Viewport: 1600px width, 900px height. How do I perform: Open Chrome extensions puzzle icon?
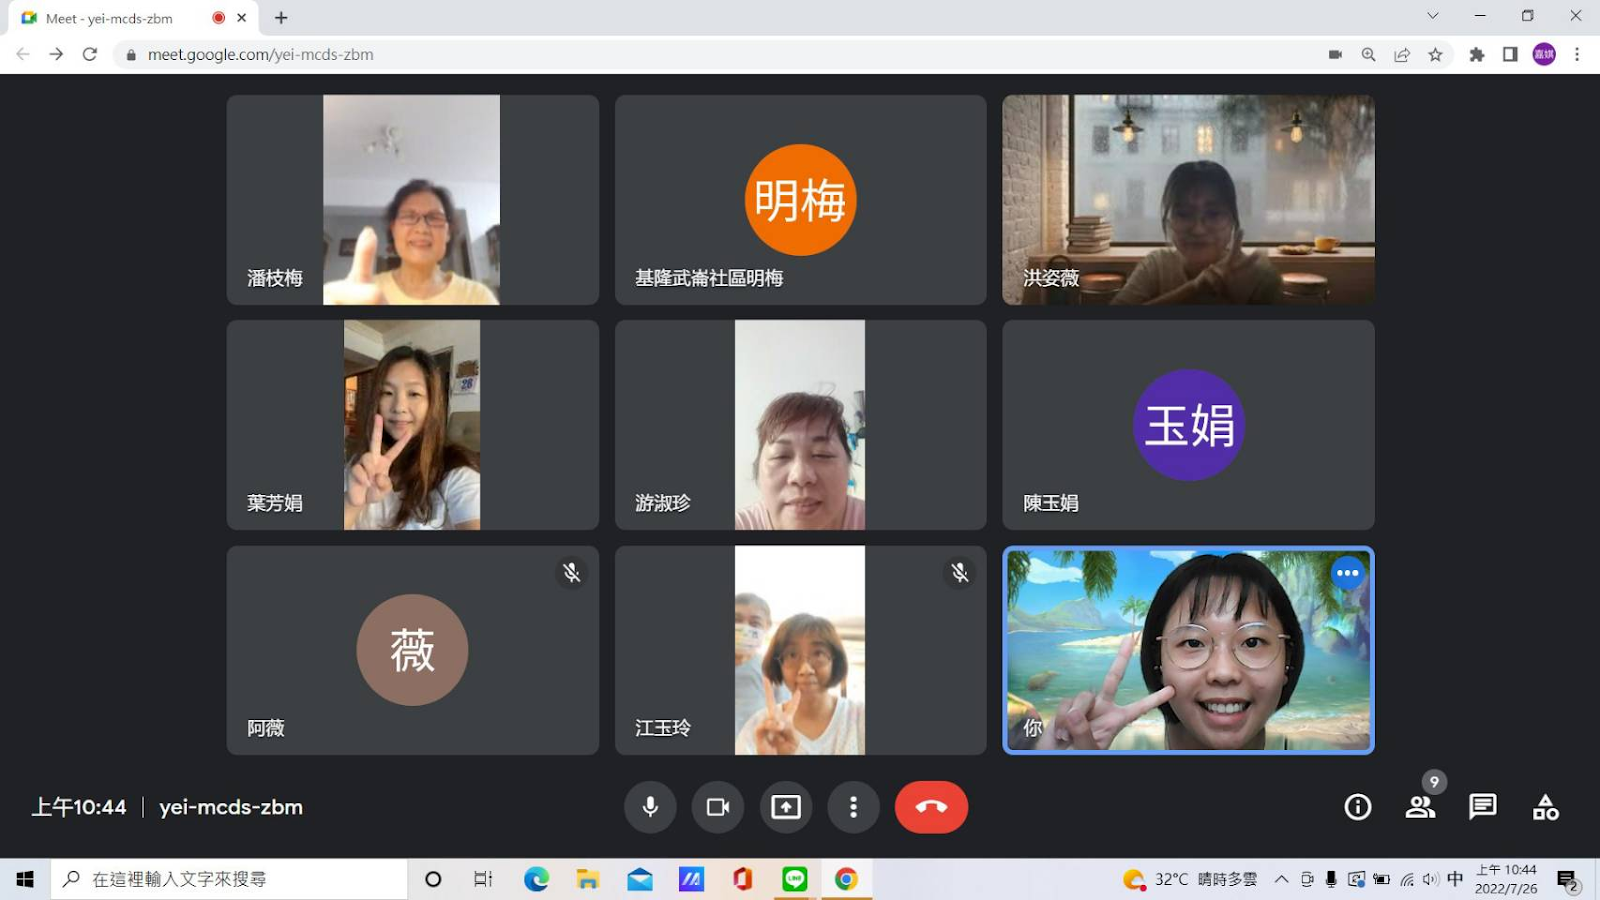click(x=1476, y=55)
